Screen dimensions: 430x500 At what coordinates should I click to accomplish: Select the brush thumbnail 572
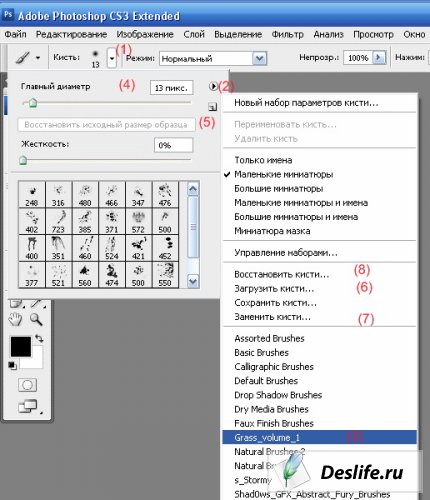138,221
